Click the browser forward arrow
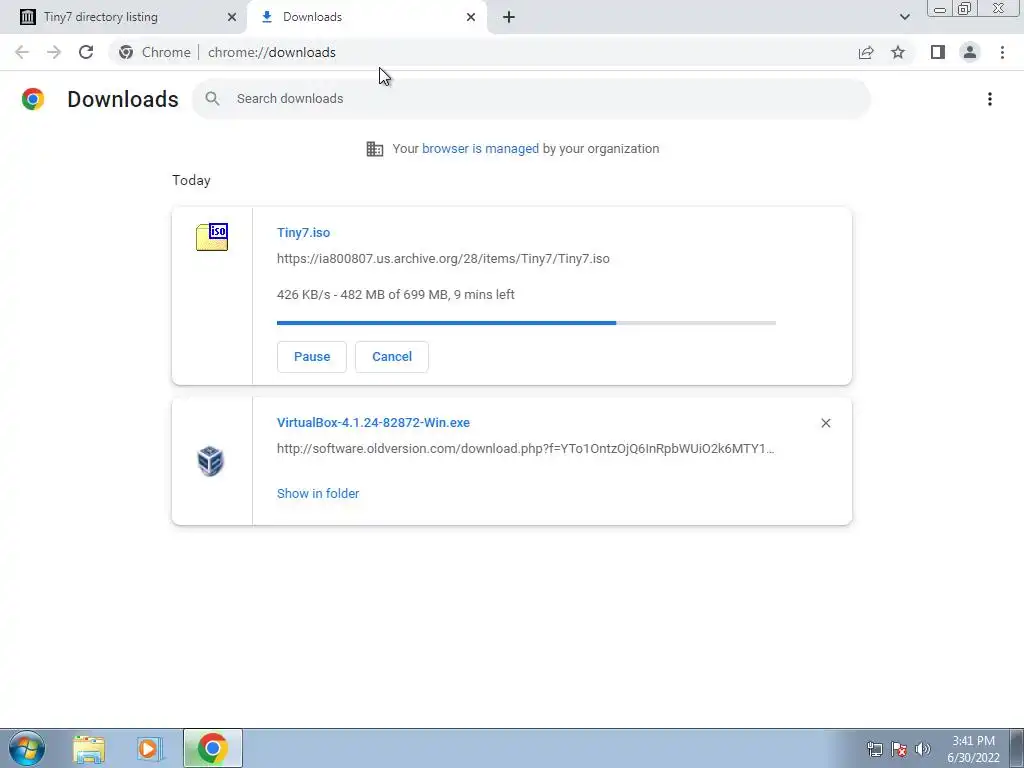Screen dimensions: 1024x768 (54, 52)
